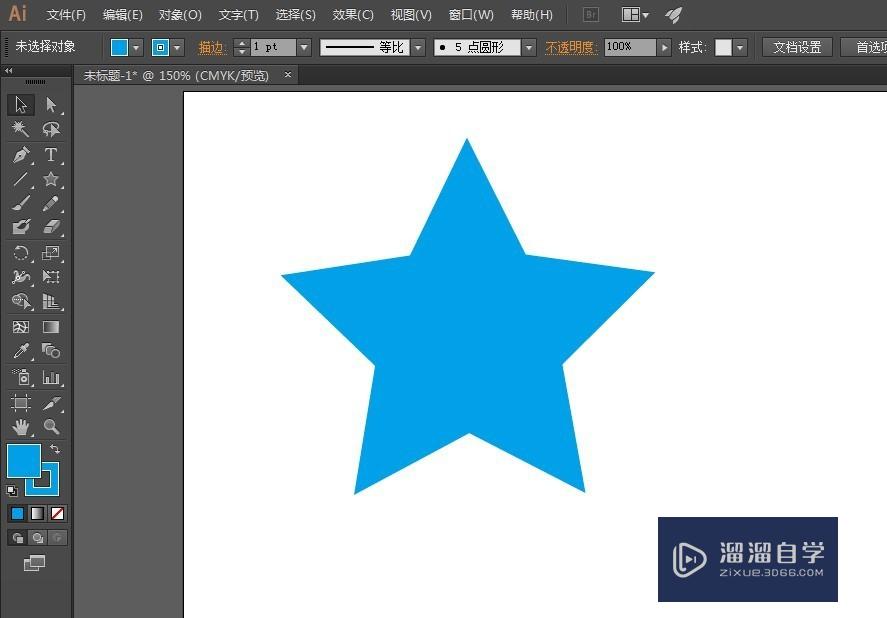Open the 窗口(W) menu
This screenshot has width=887, height=618.
tap(471, 15)
